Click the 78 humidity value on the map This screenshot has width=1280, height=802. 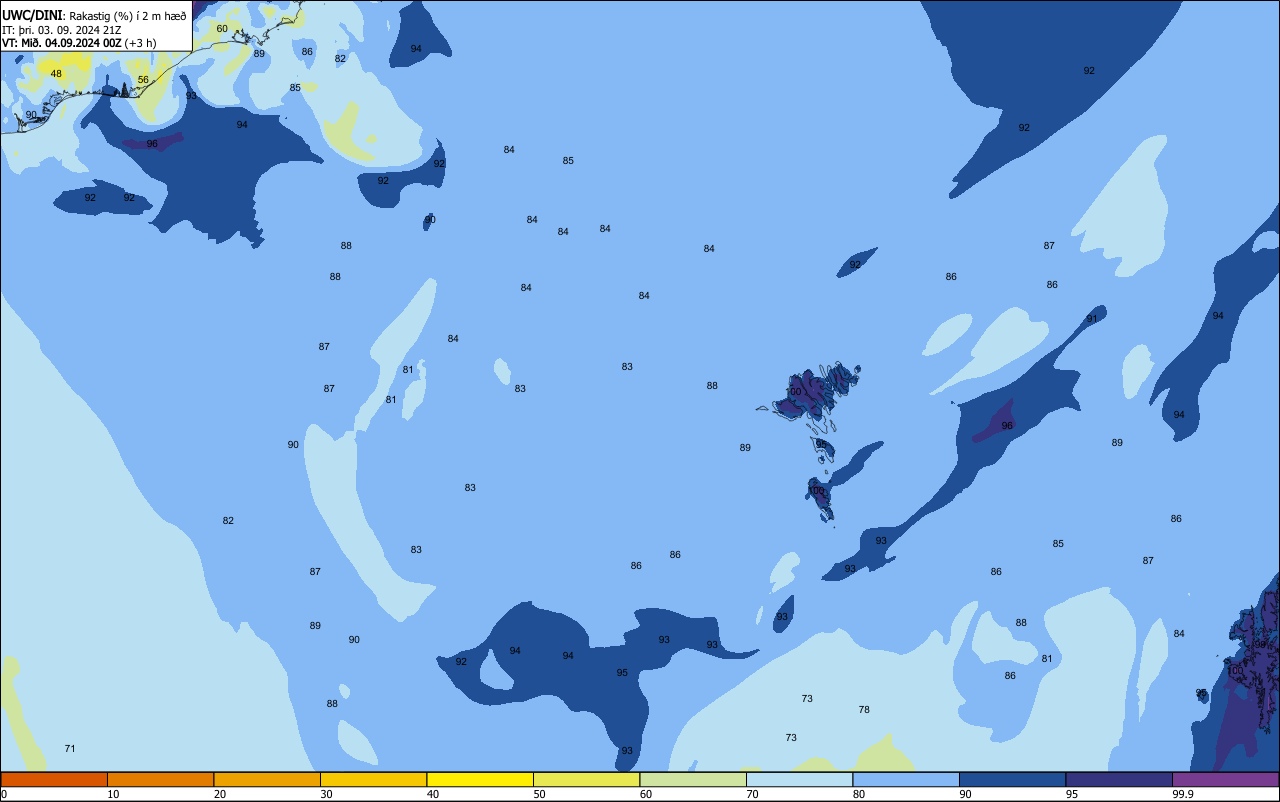(864, 710)
